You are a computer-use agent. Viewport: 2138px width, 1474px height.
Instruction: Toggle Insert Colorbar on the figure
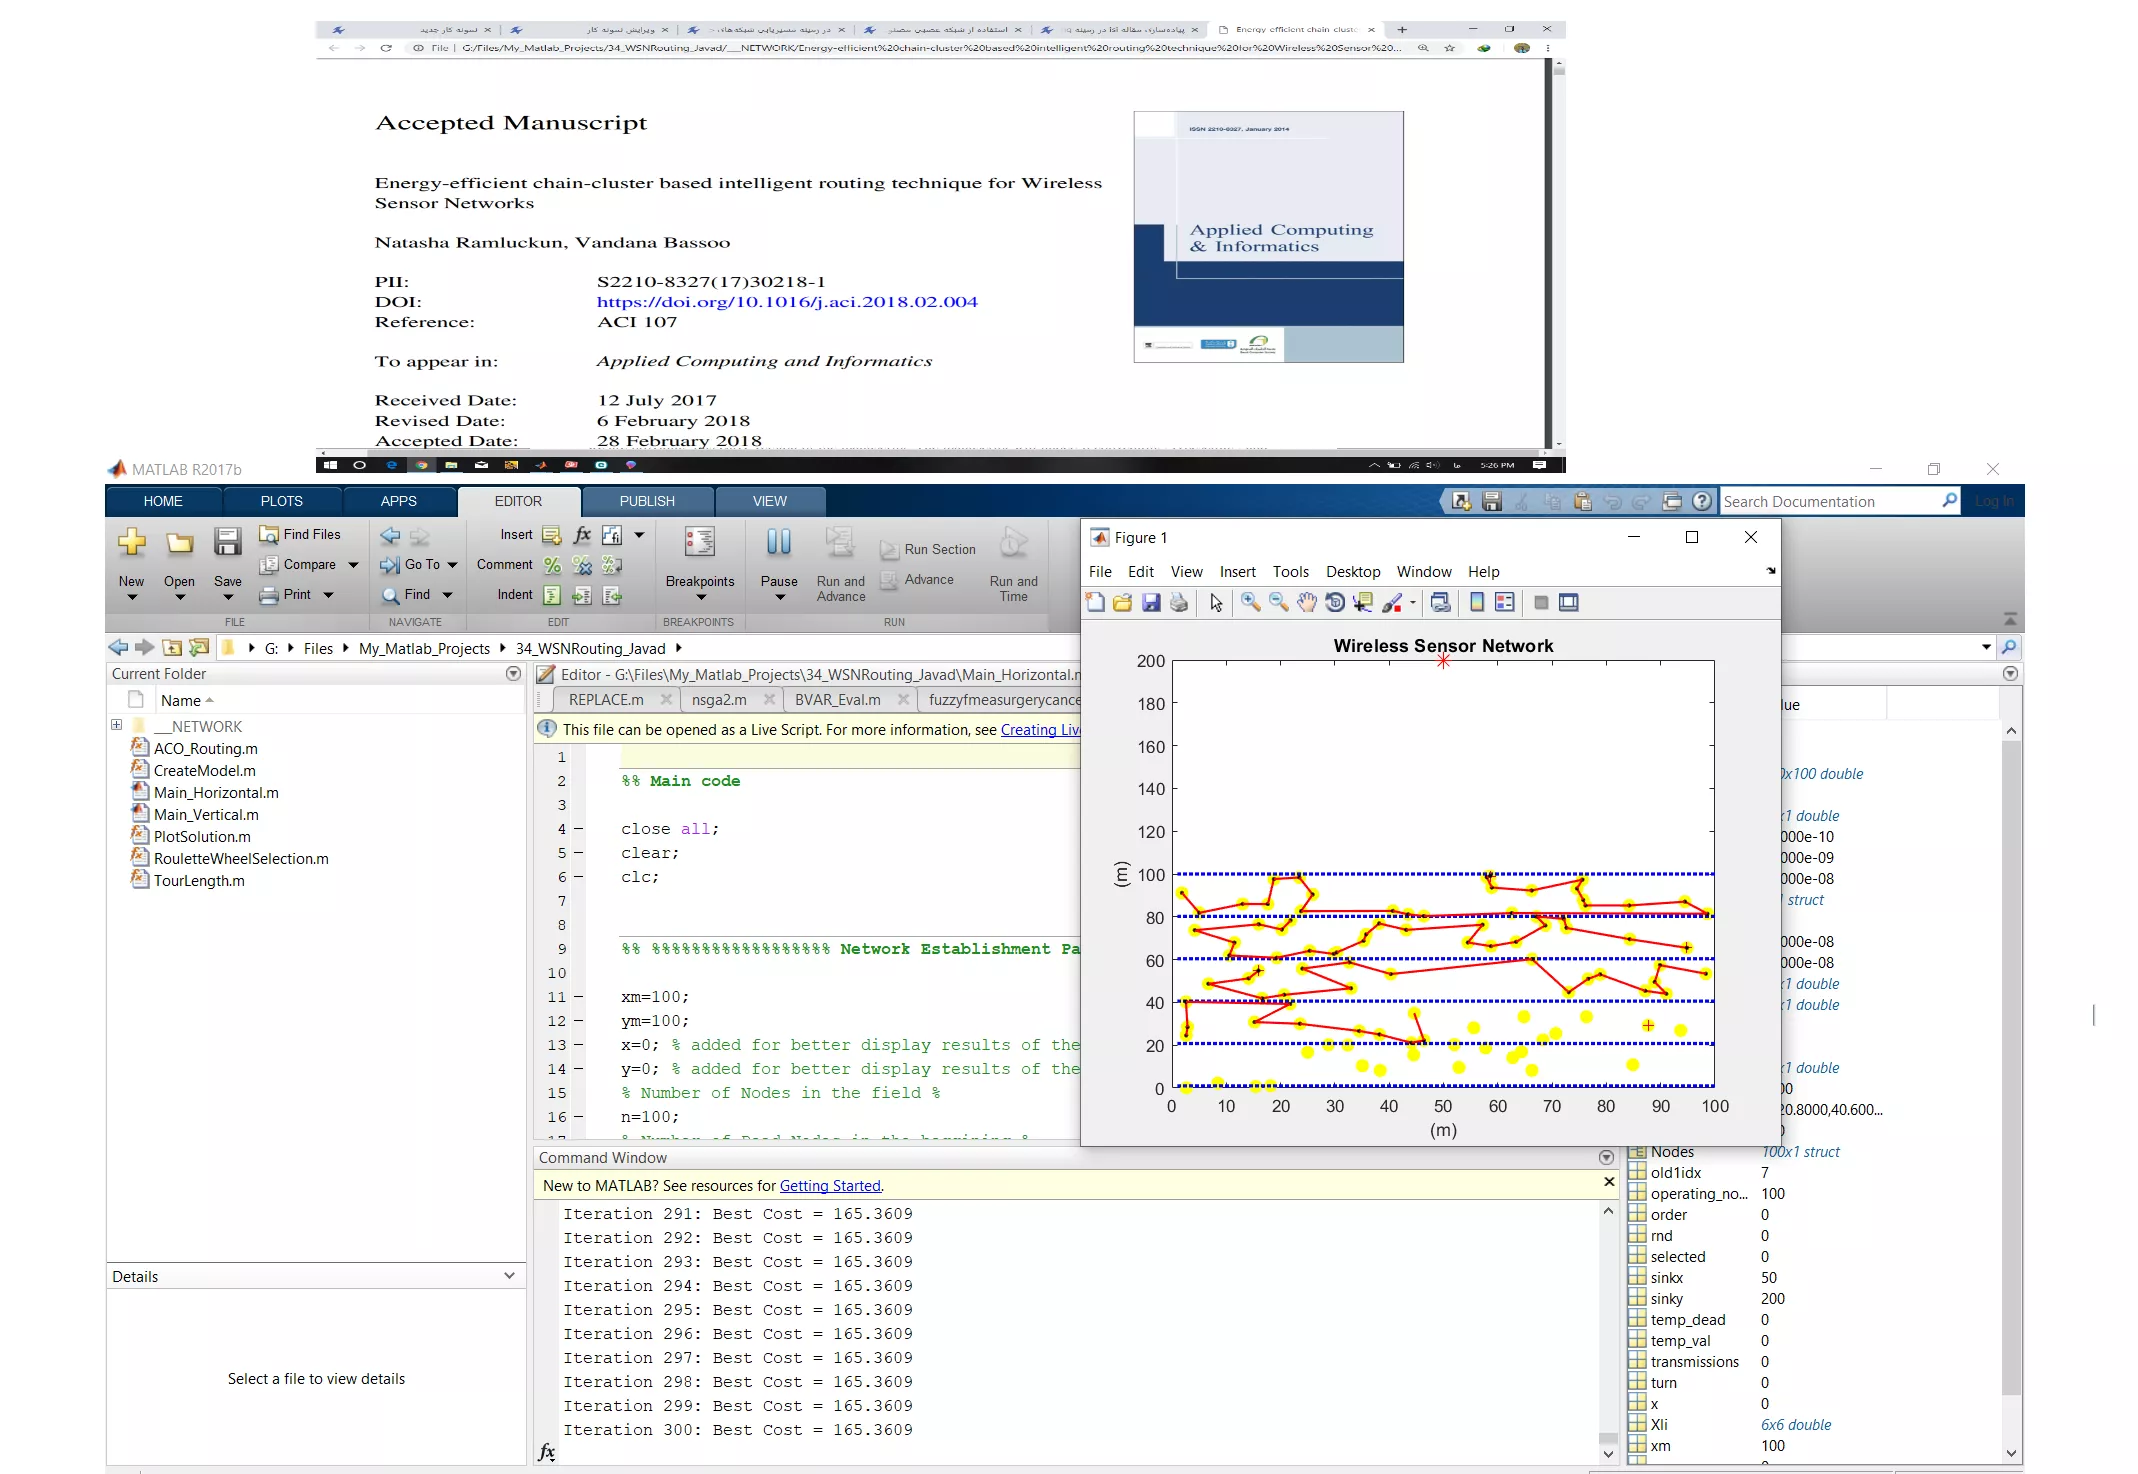[1477, 602]
